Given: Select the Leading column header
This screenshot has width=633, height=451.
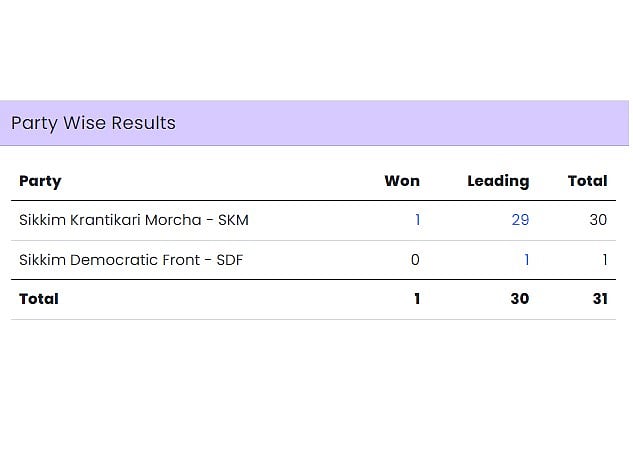Looking at the screenshot, I should tap(498, 181).
